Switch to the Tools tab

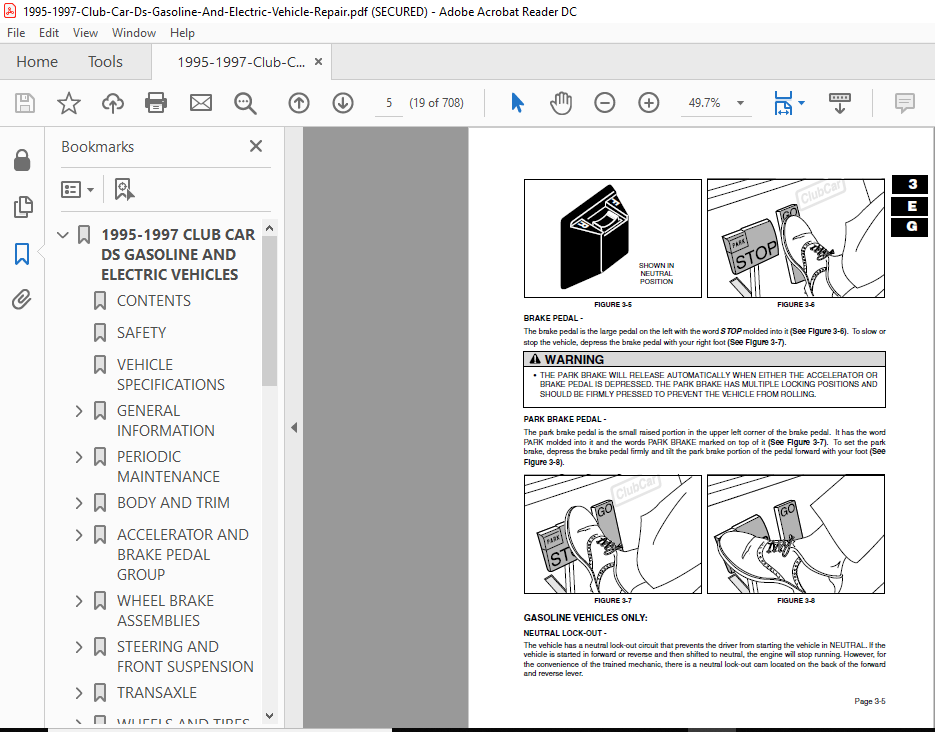click(106, 61)
